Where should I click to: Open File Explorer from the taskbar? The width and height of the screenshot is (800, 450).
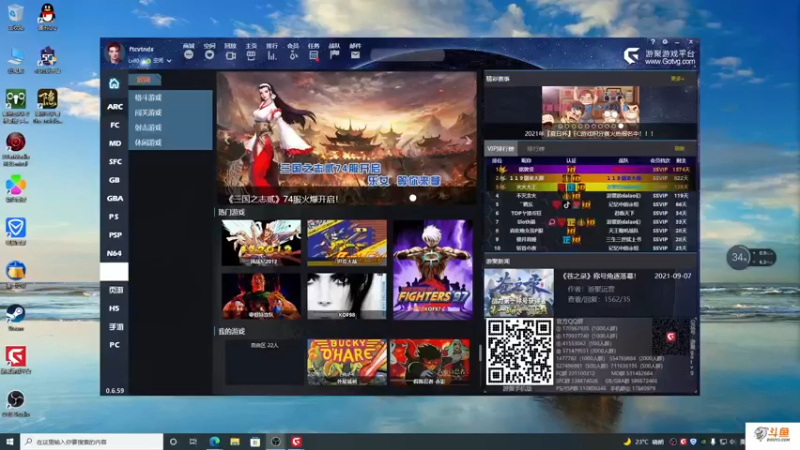coord(235,442)
